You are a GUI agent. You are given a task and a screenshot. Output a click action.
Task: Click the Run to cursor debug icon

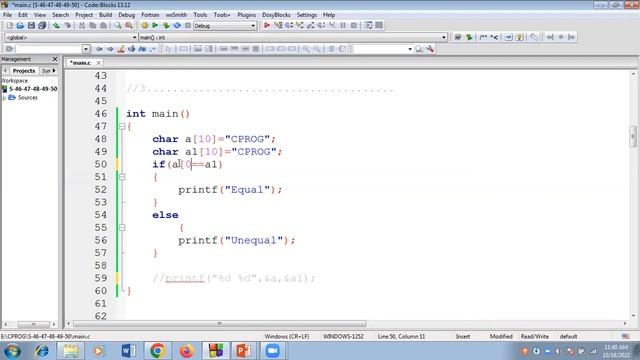(x=278, y=25)
